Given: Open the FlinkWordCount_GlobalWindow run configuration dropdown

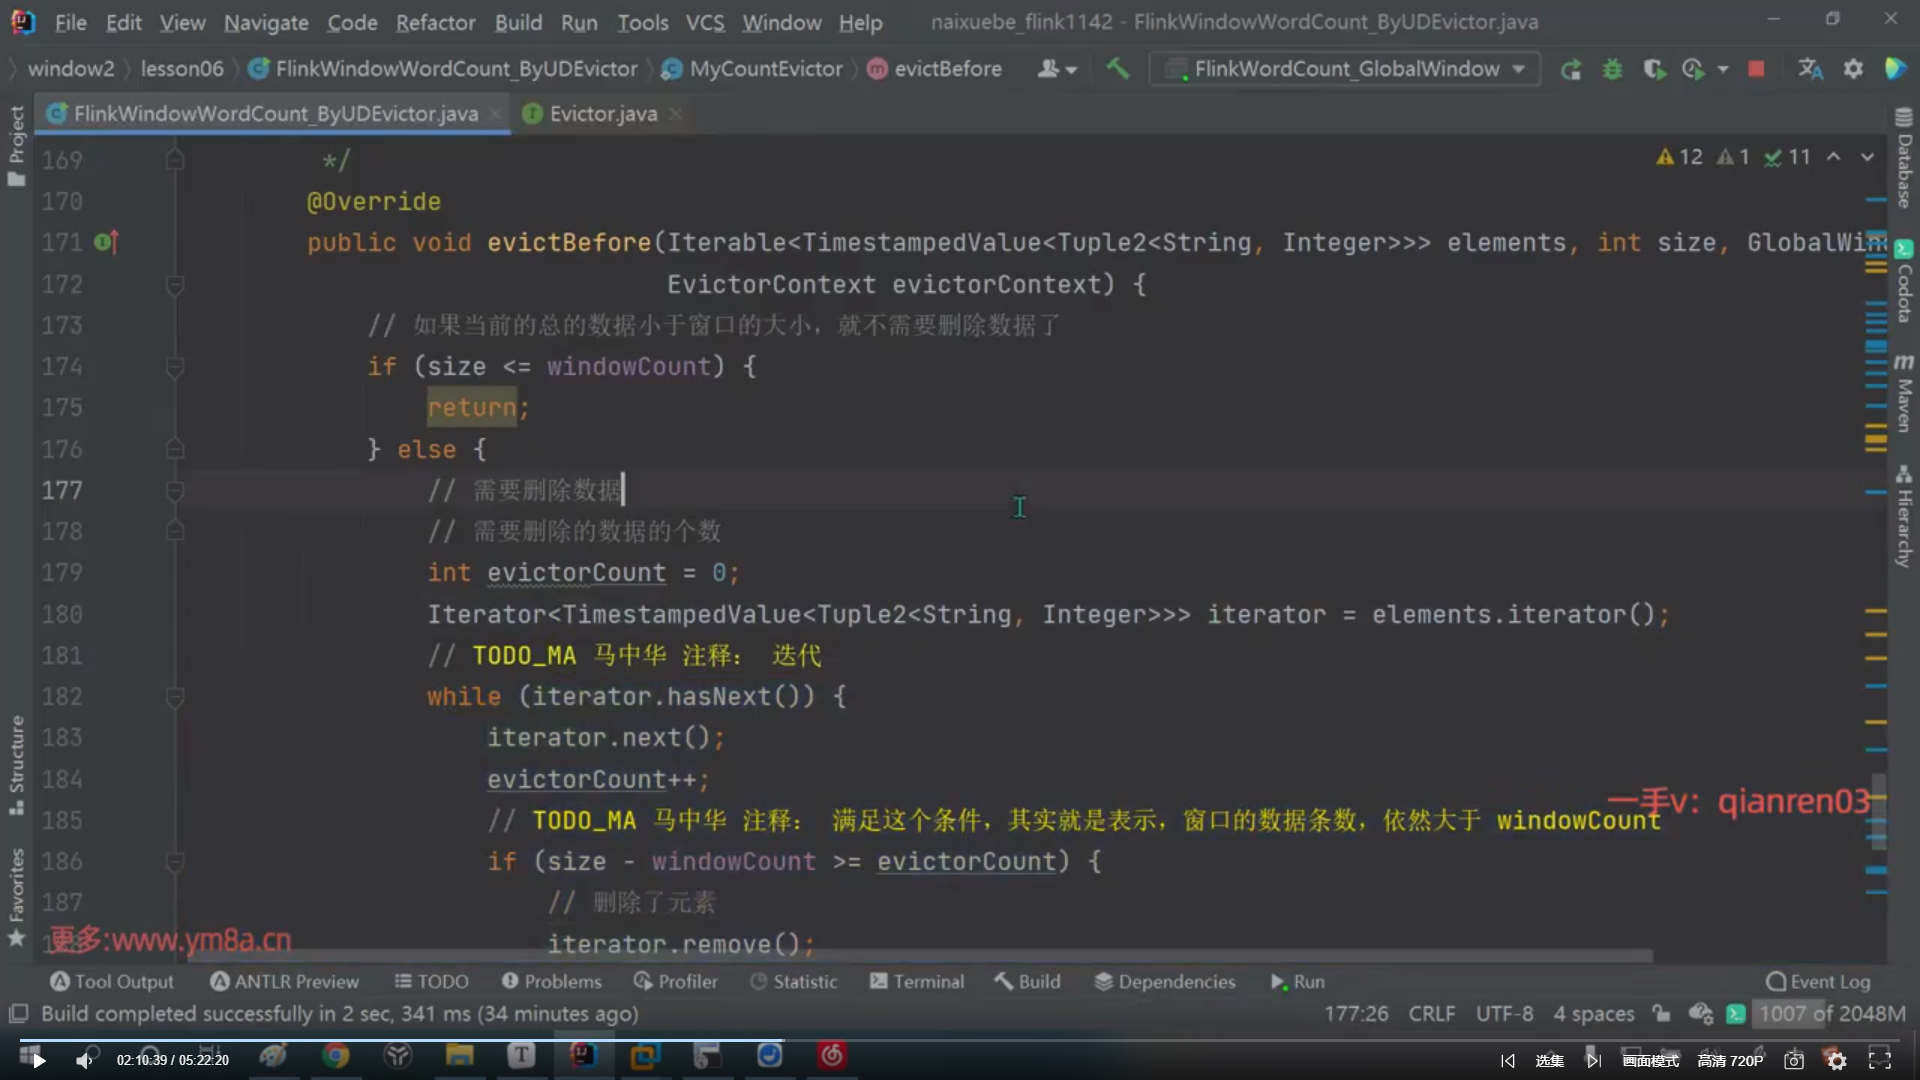Looking at the screenshot, I should coord(1345,69).
